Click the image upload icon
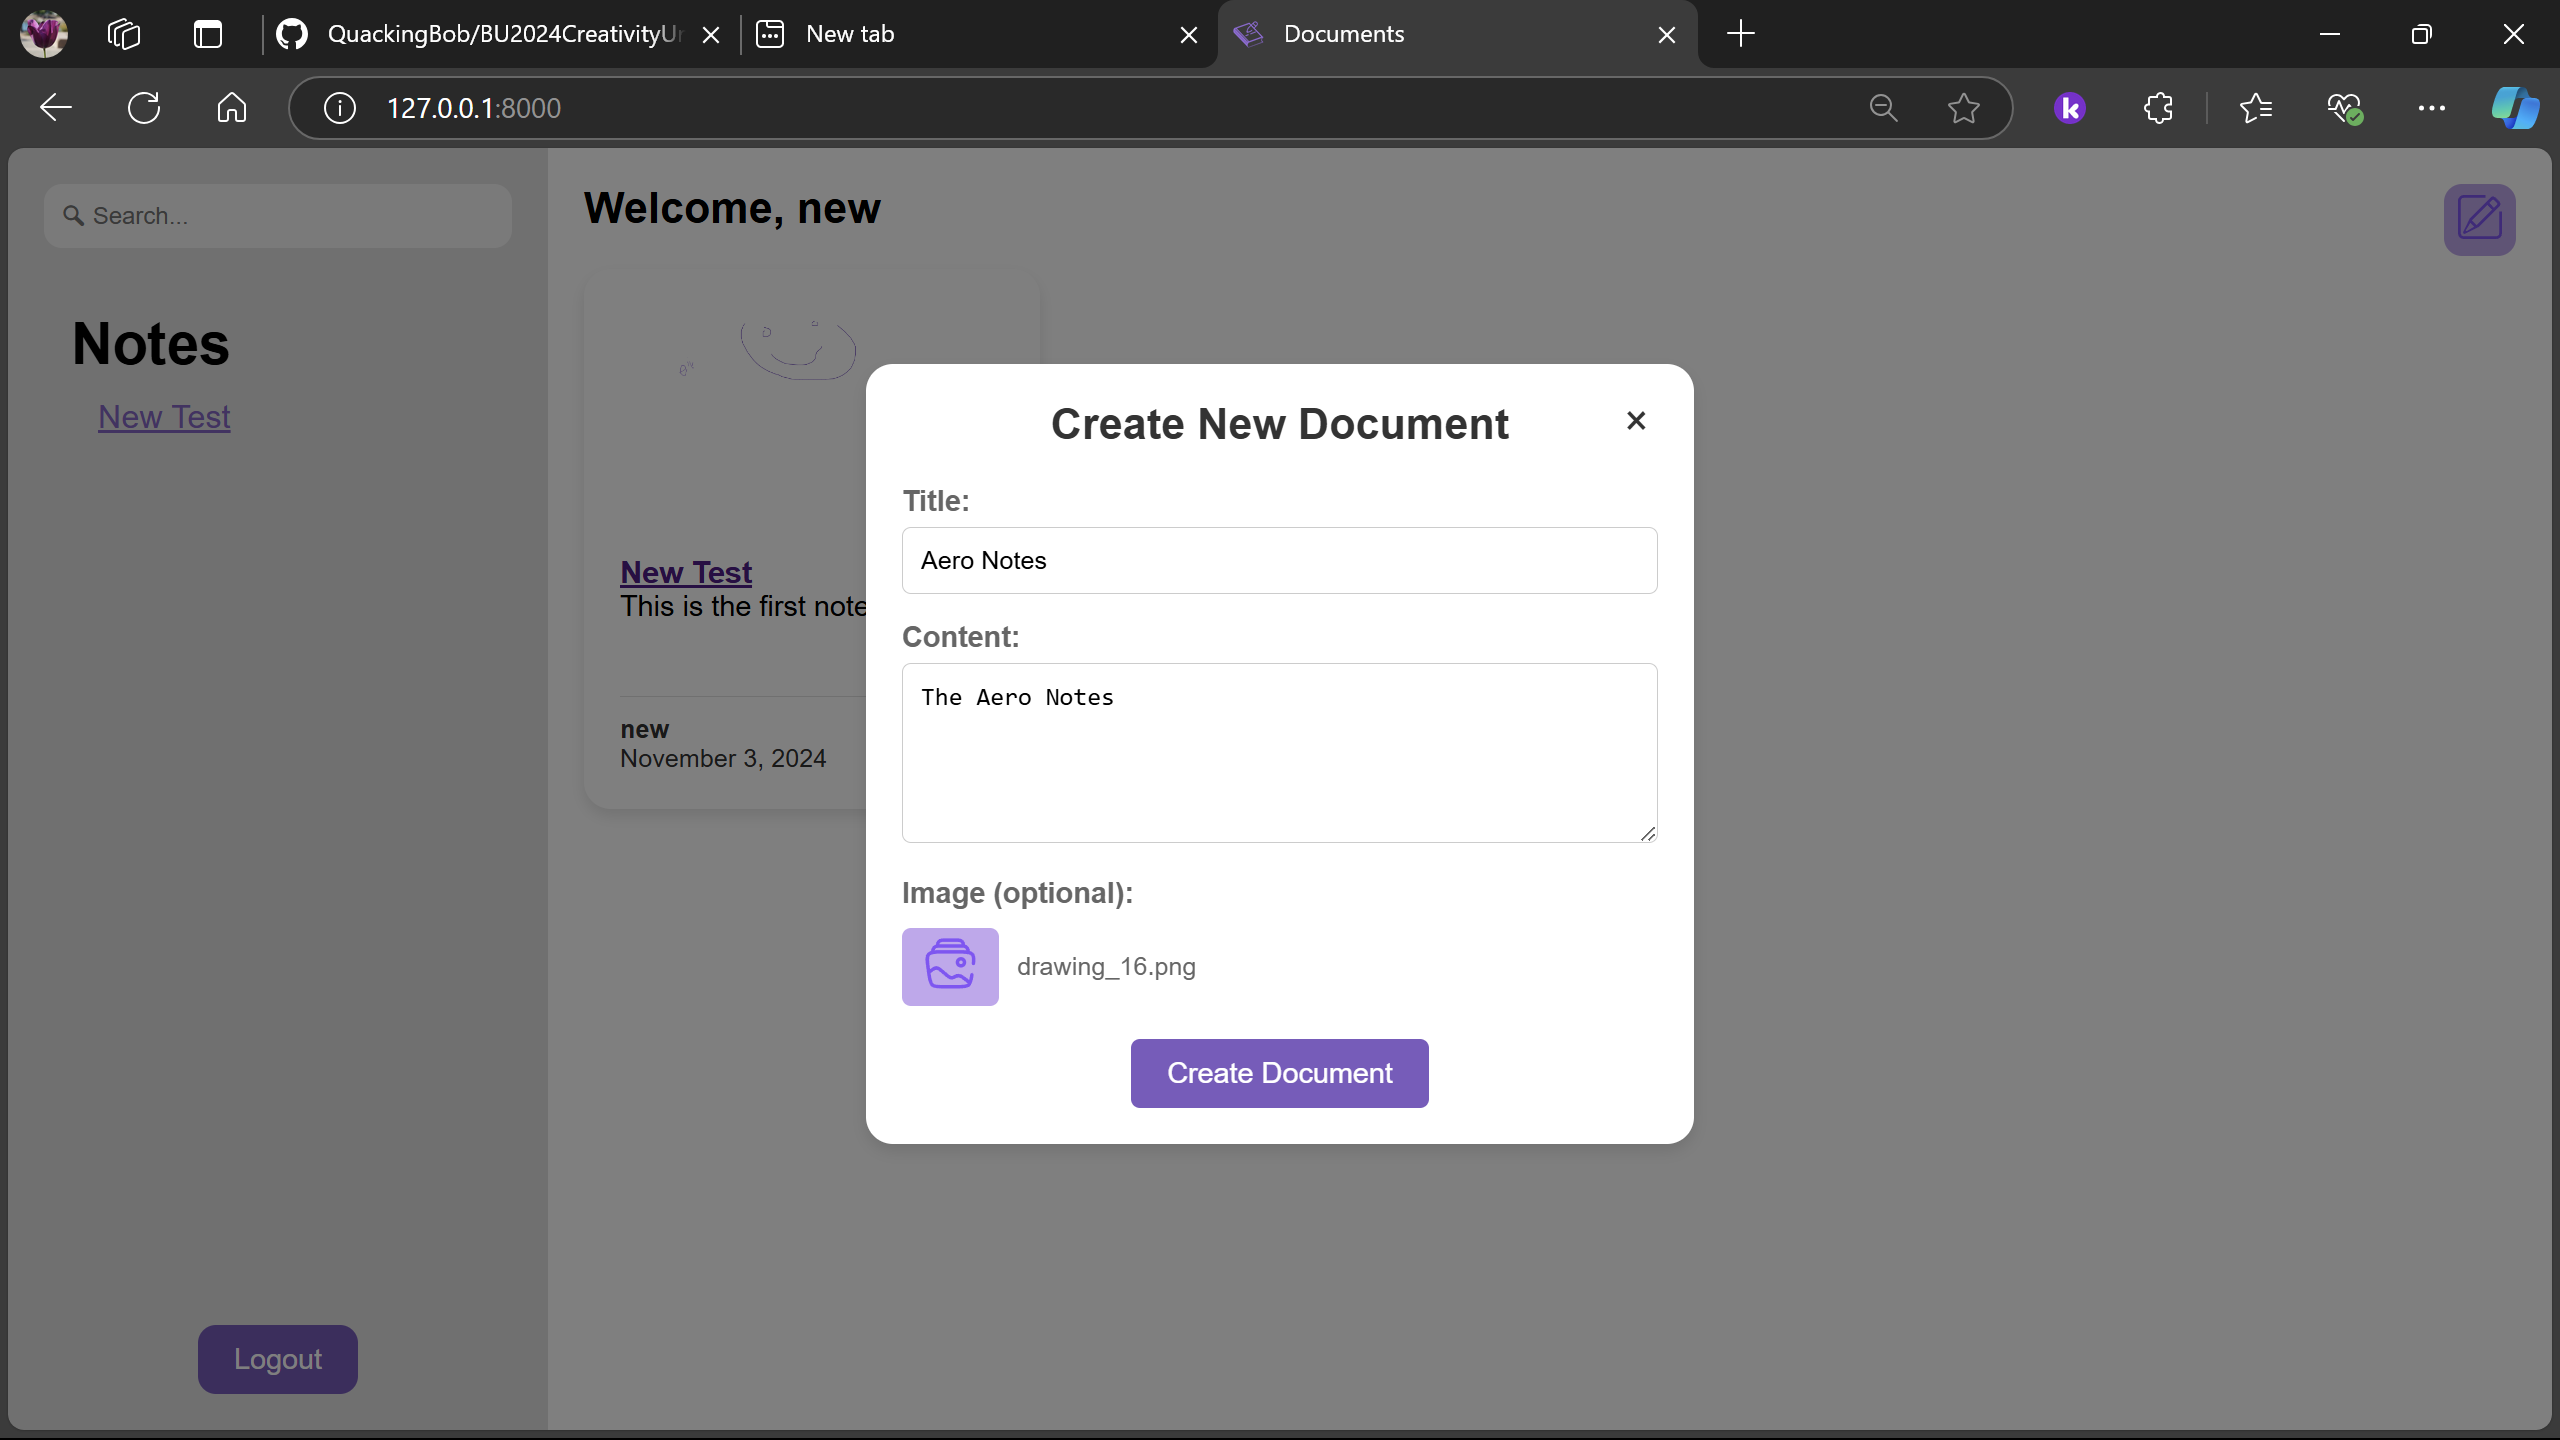This screenshot has height=1440, width=2560. [949, 966]
